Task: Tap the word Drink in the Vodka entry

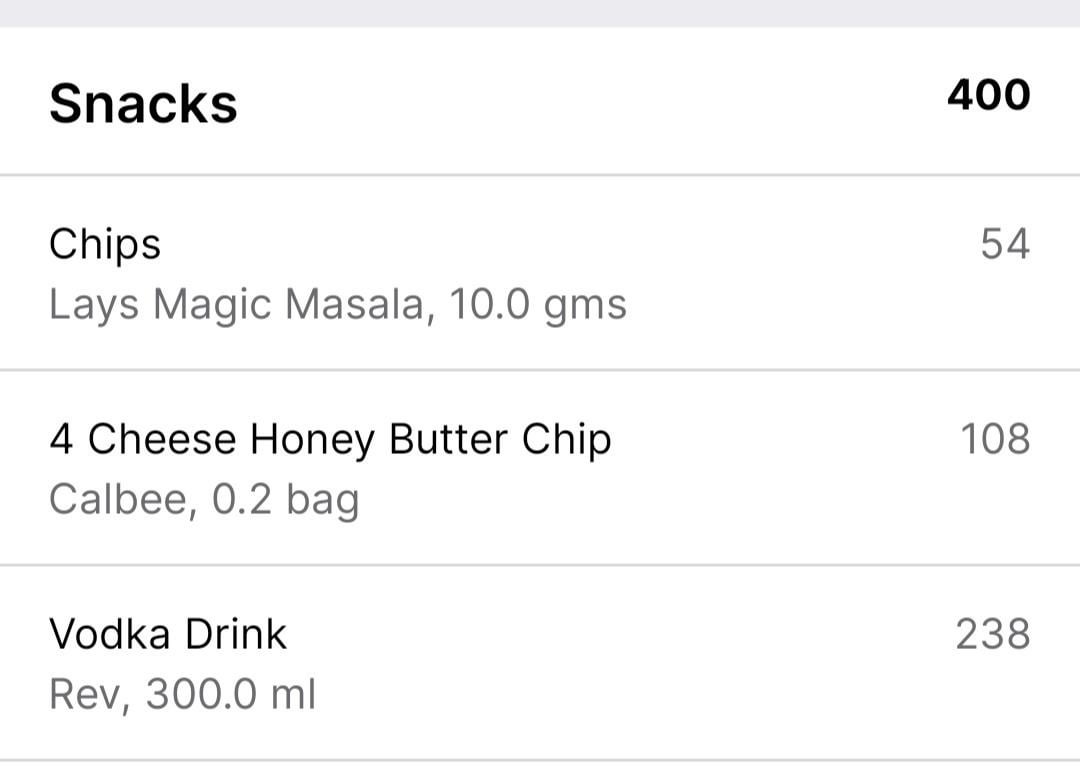Action: pyautogui.click(x=241, y=634)
